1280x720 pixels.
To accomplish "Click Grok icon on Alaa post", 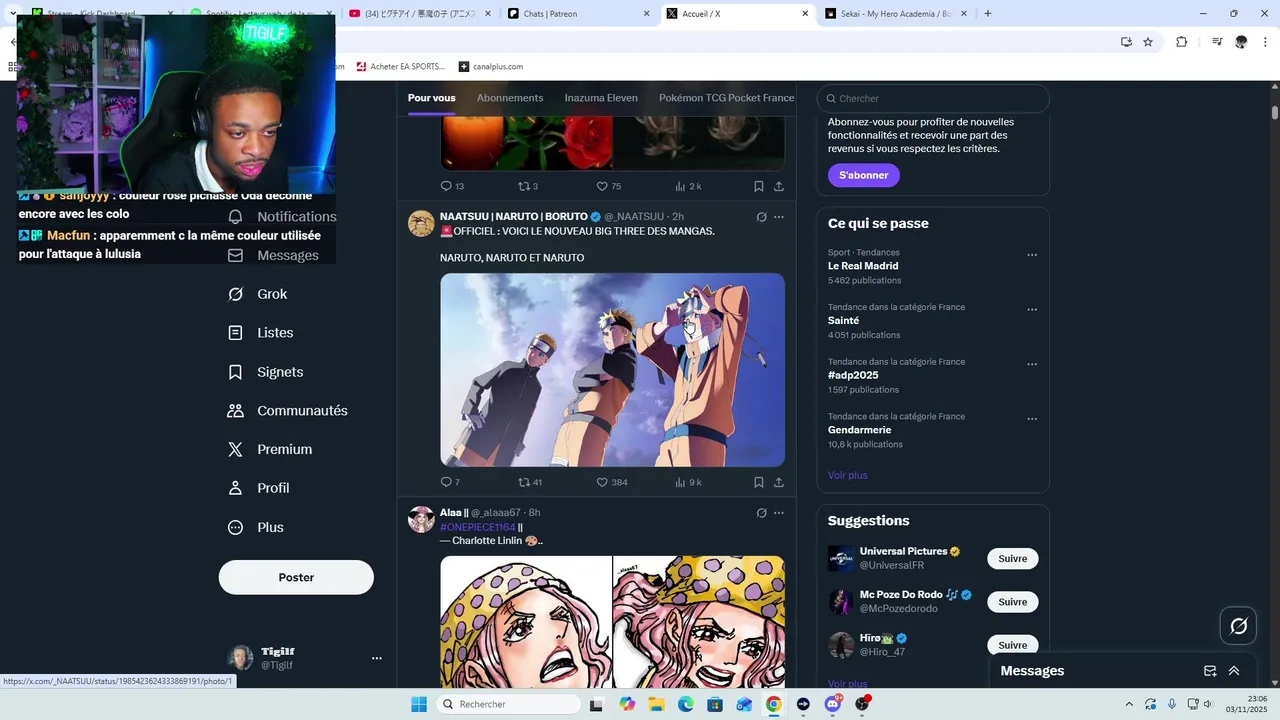I will tap(761, 513).
